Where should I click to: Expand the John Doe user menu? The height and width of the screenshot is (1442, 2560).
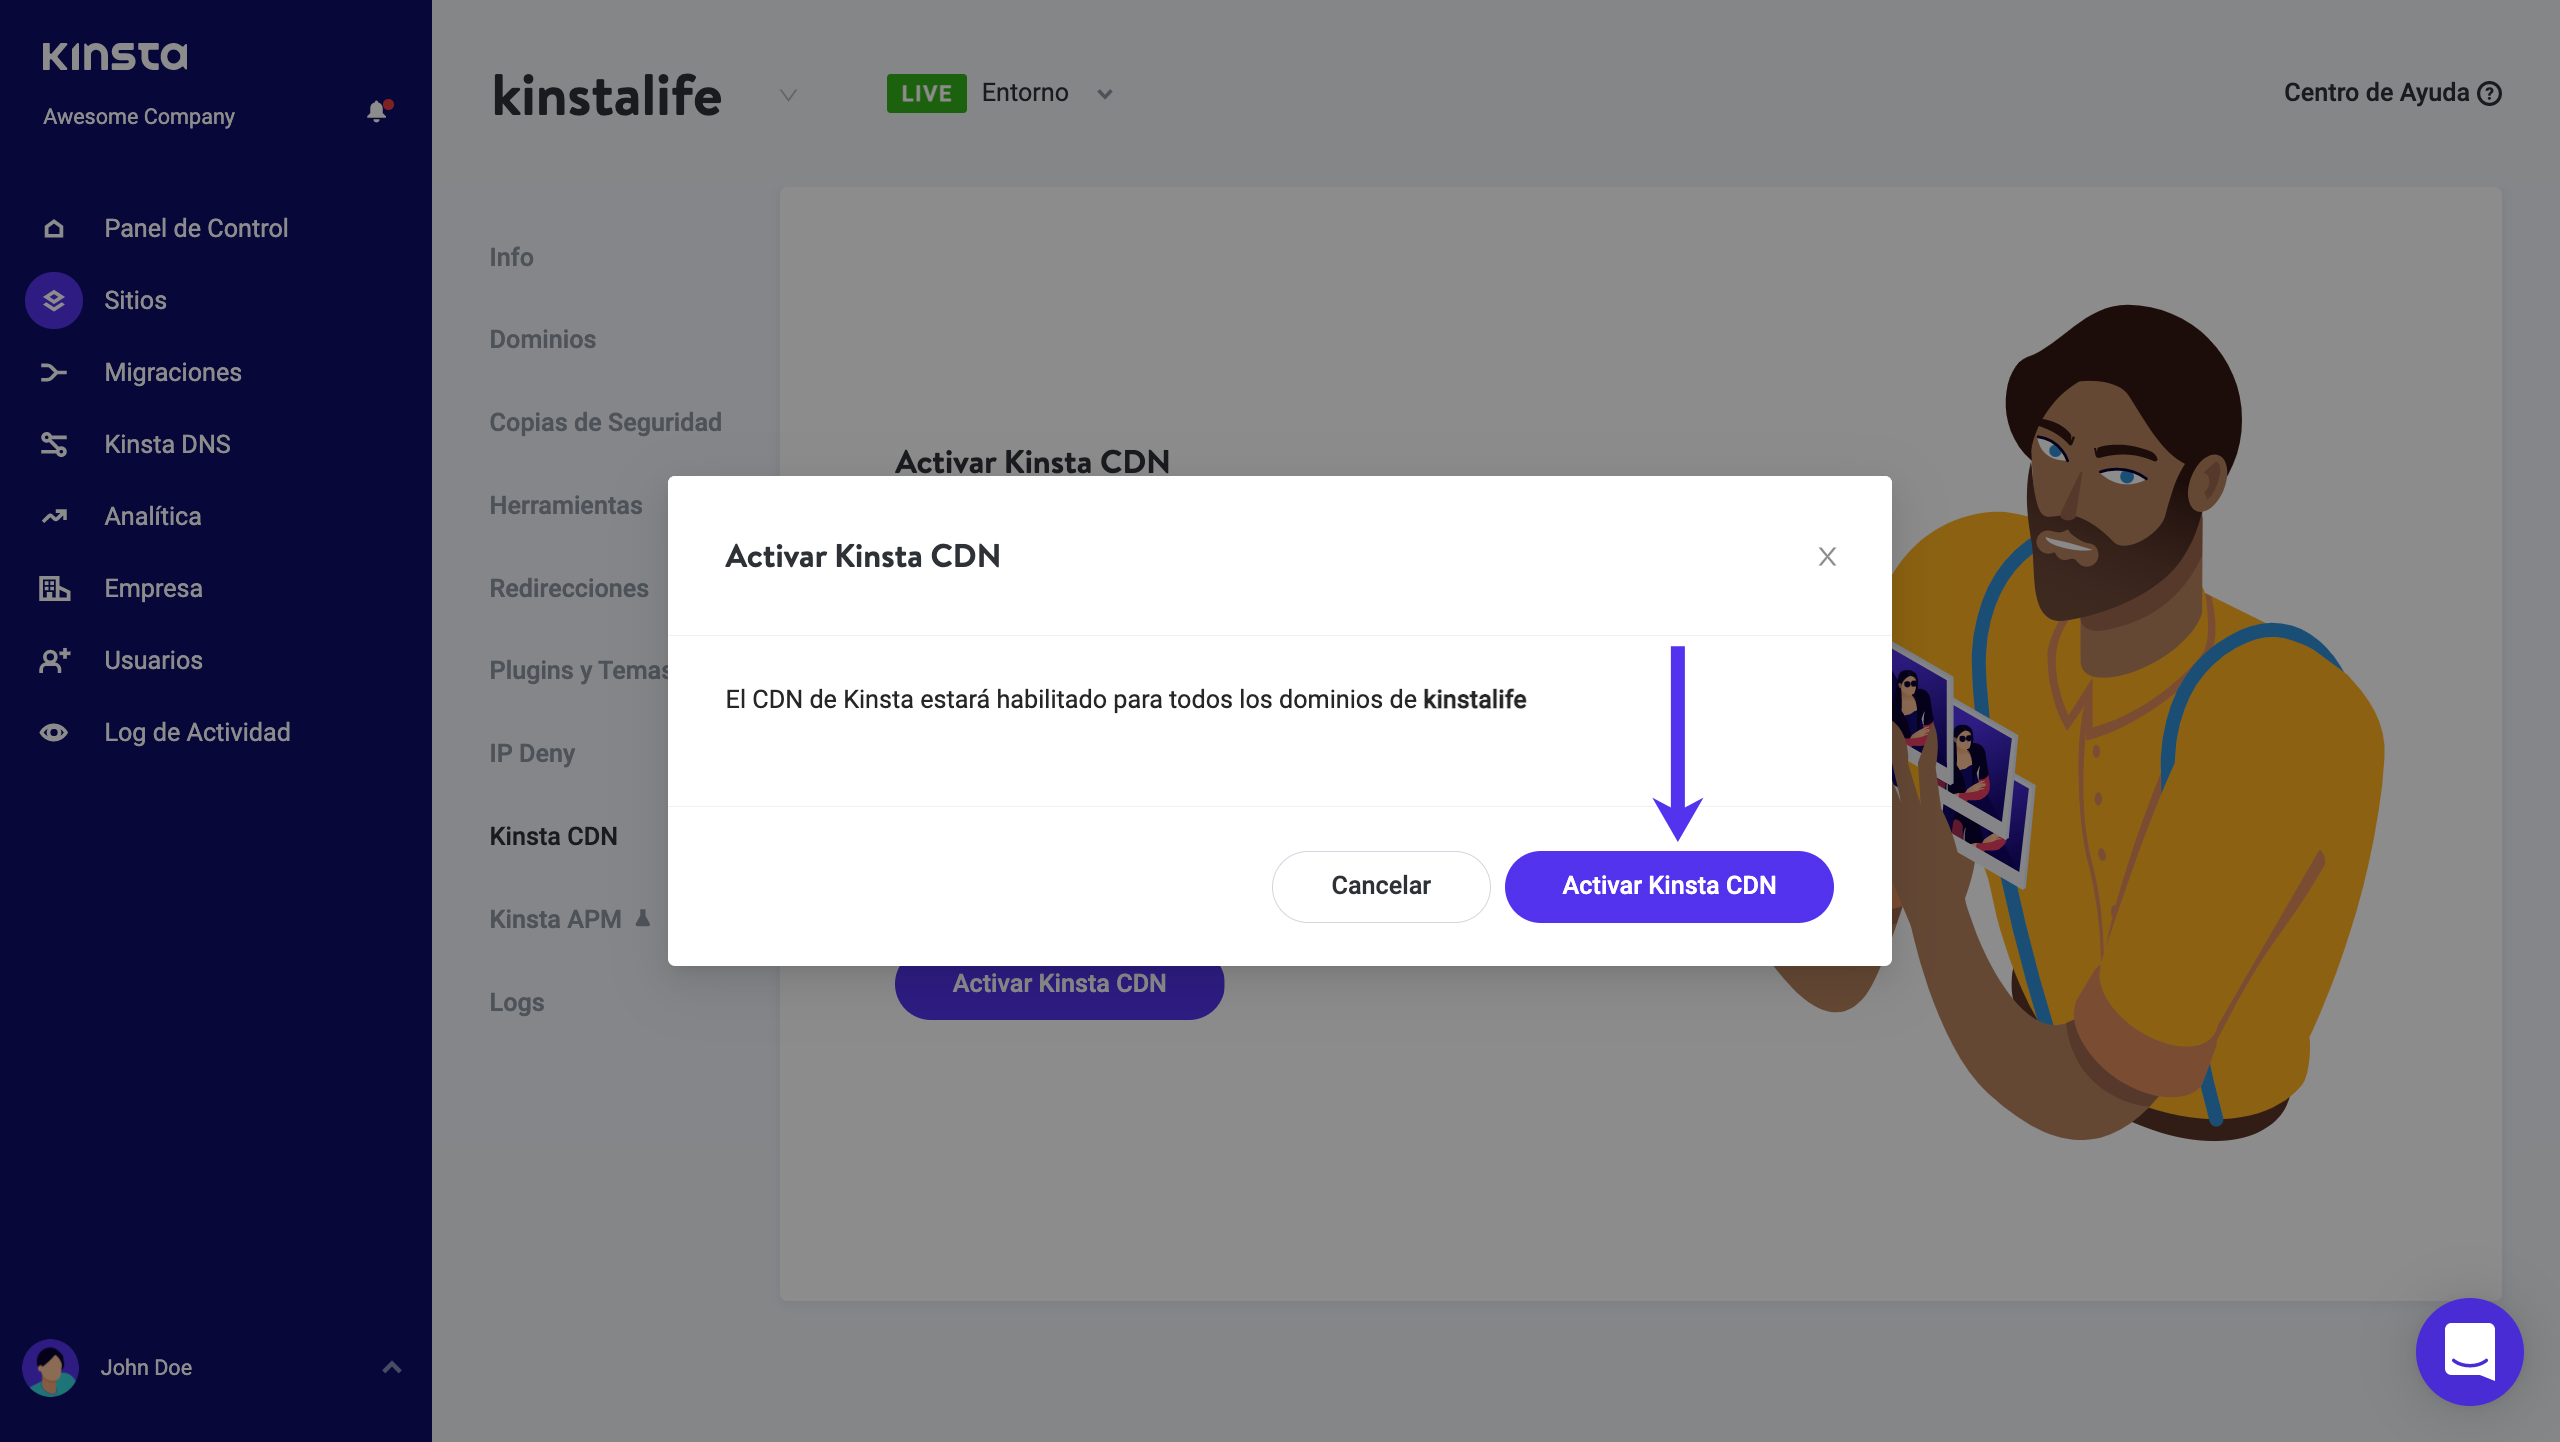(392, 1367)
